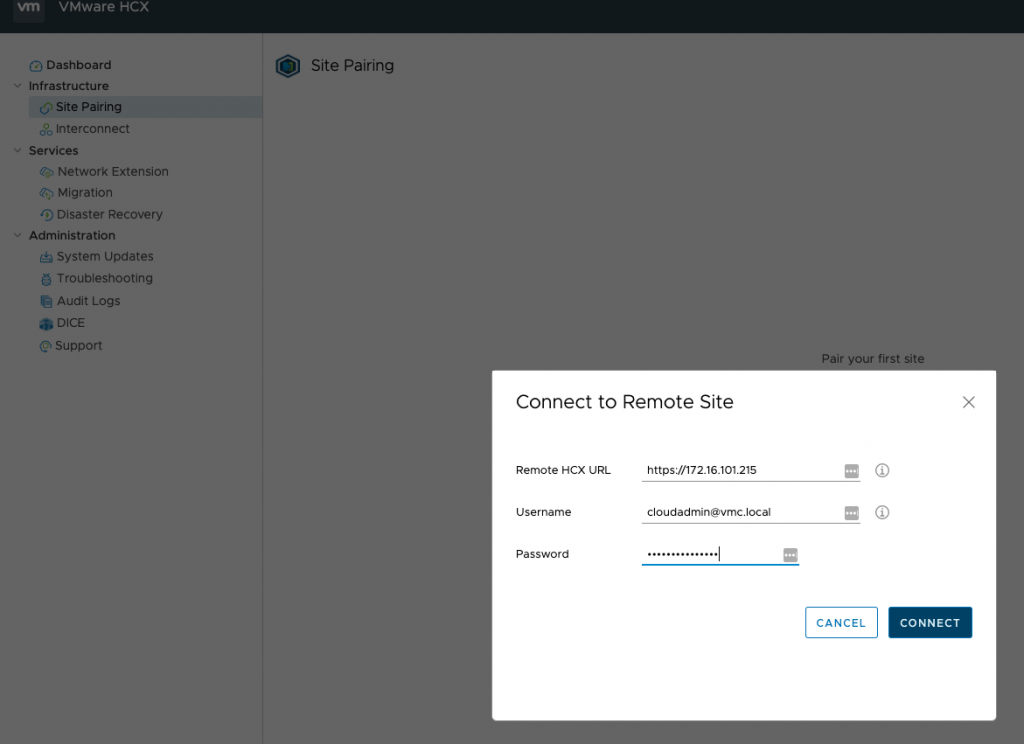
Task: Click the info icon beside Remote HCX URL
Action: (882, 470)
